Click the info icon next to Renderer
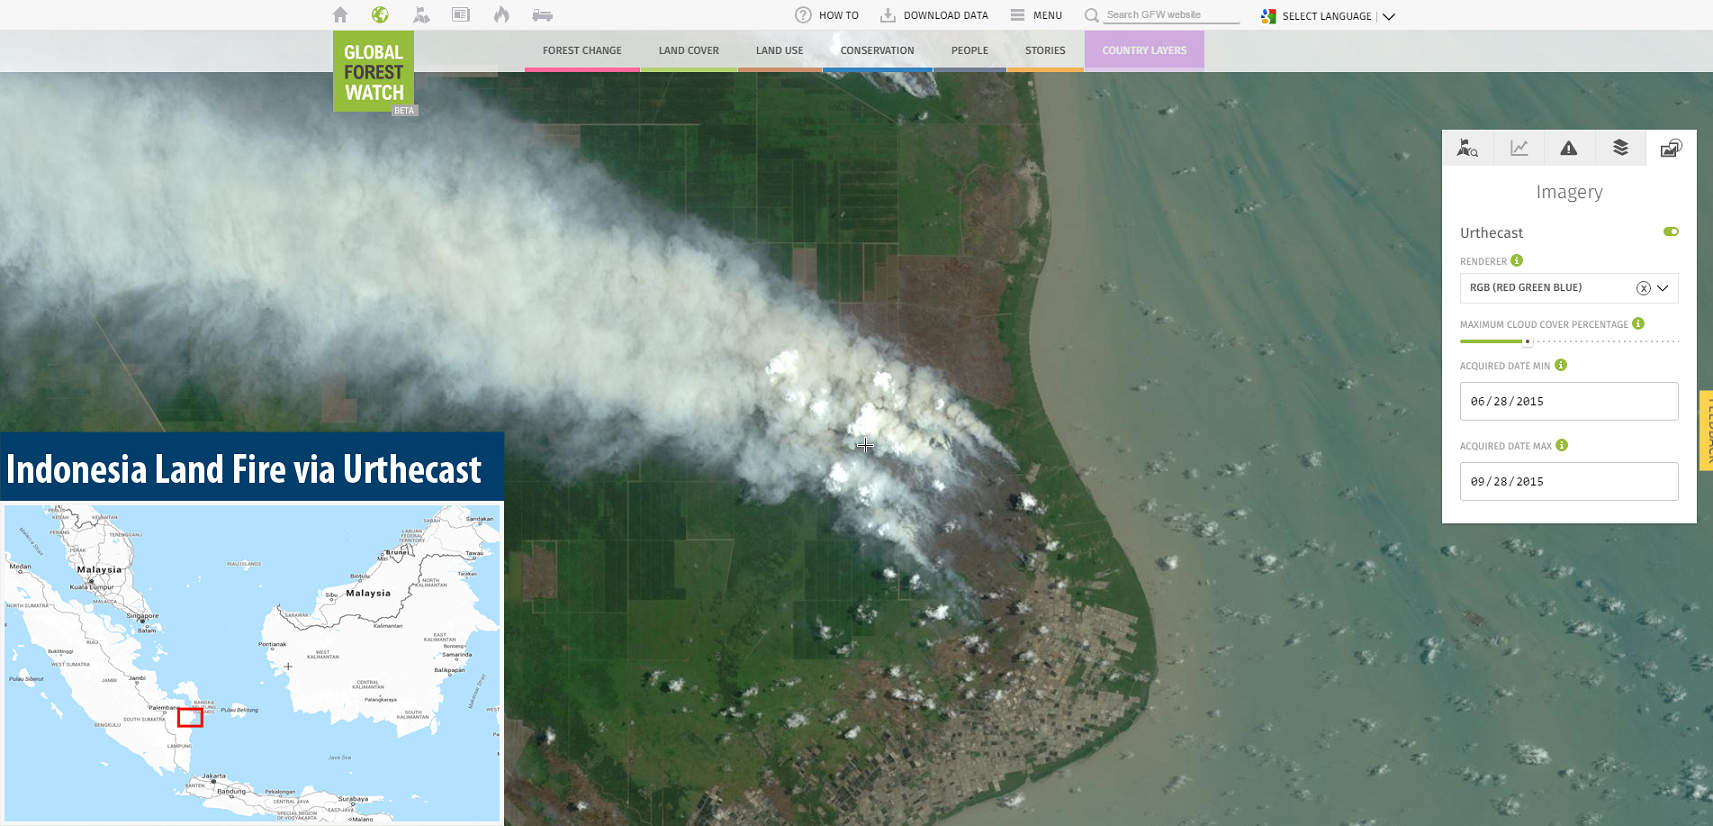 pos(1517,261)
